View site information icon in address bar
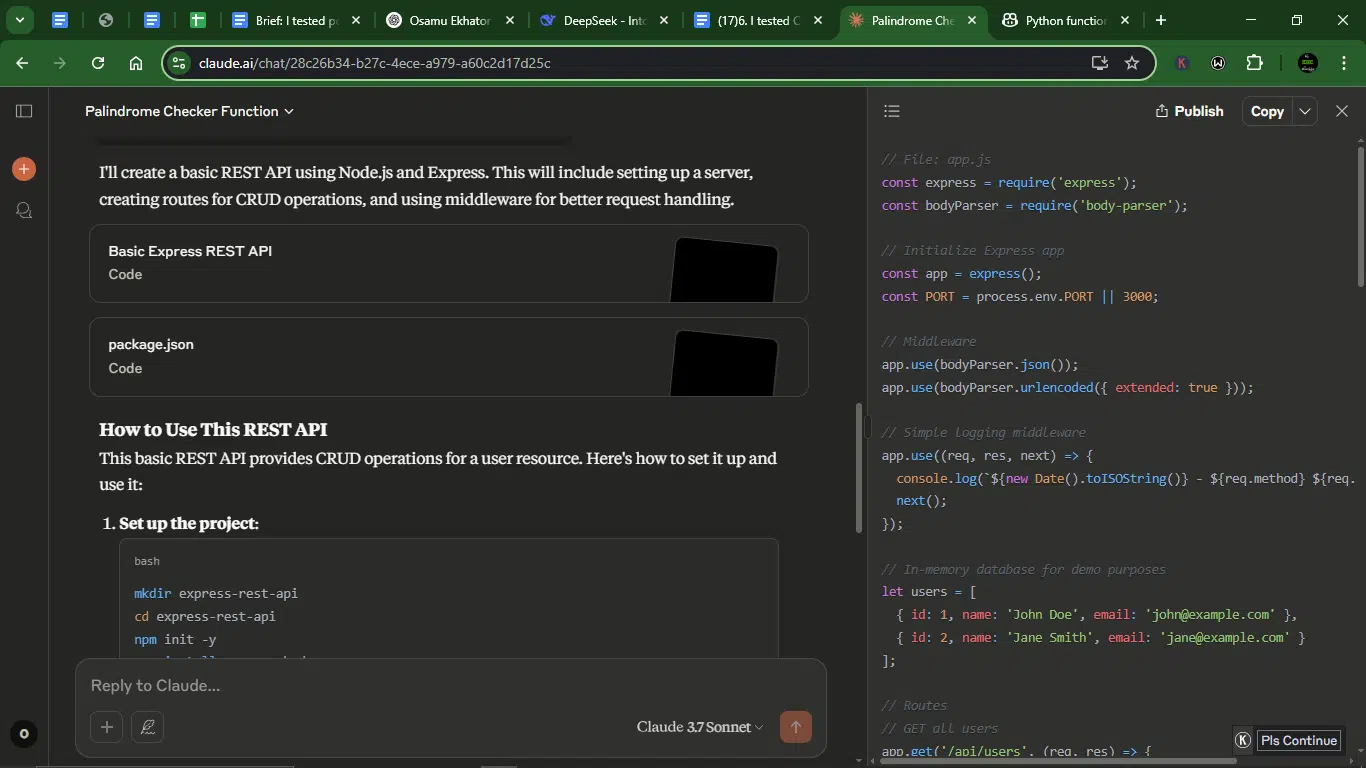The height and width of the screenshot is (768, 1366). coord(179,63)
